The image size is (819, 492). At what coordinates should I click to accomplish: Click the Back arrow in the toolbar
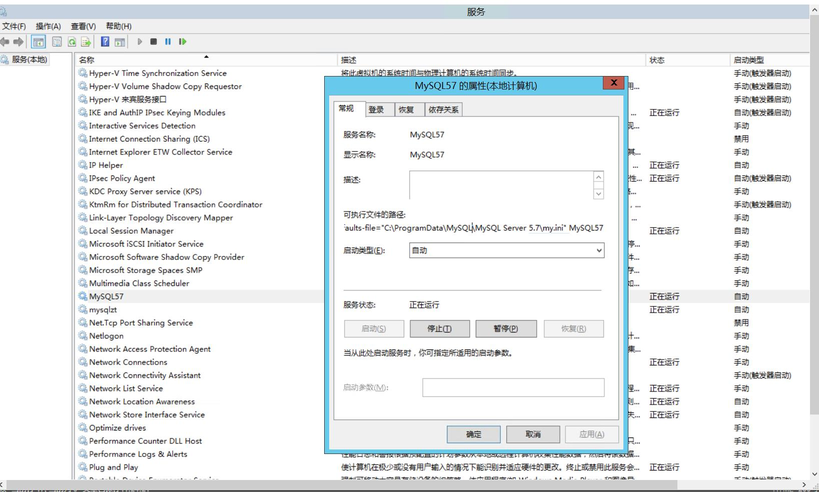[x=5, y=42]
